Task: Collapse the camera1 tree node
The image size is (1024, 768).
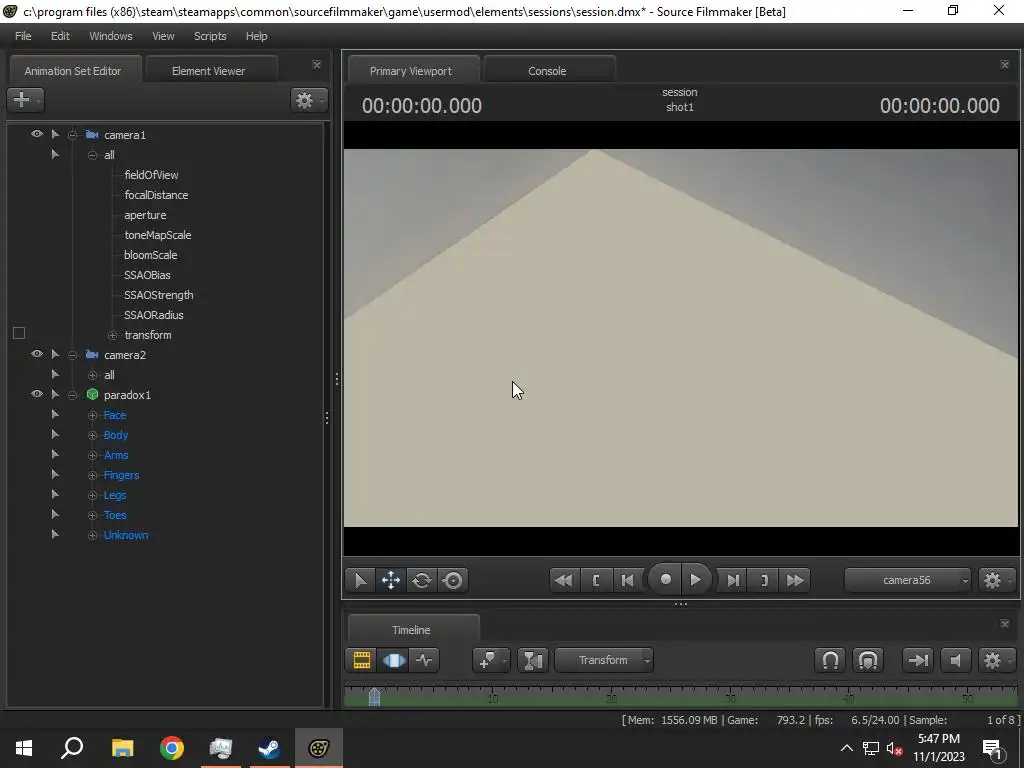Action: point(72,135)
